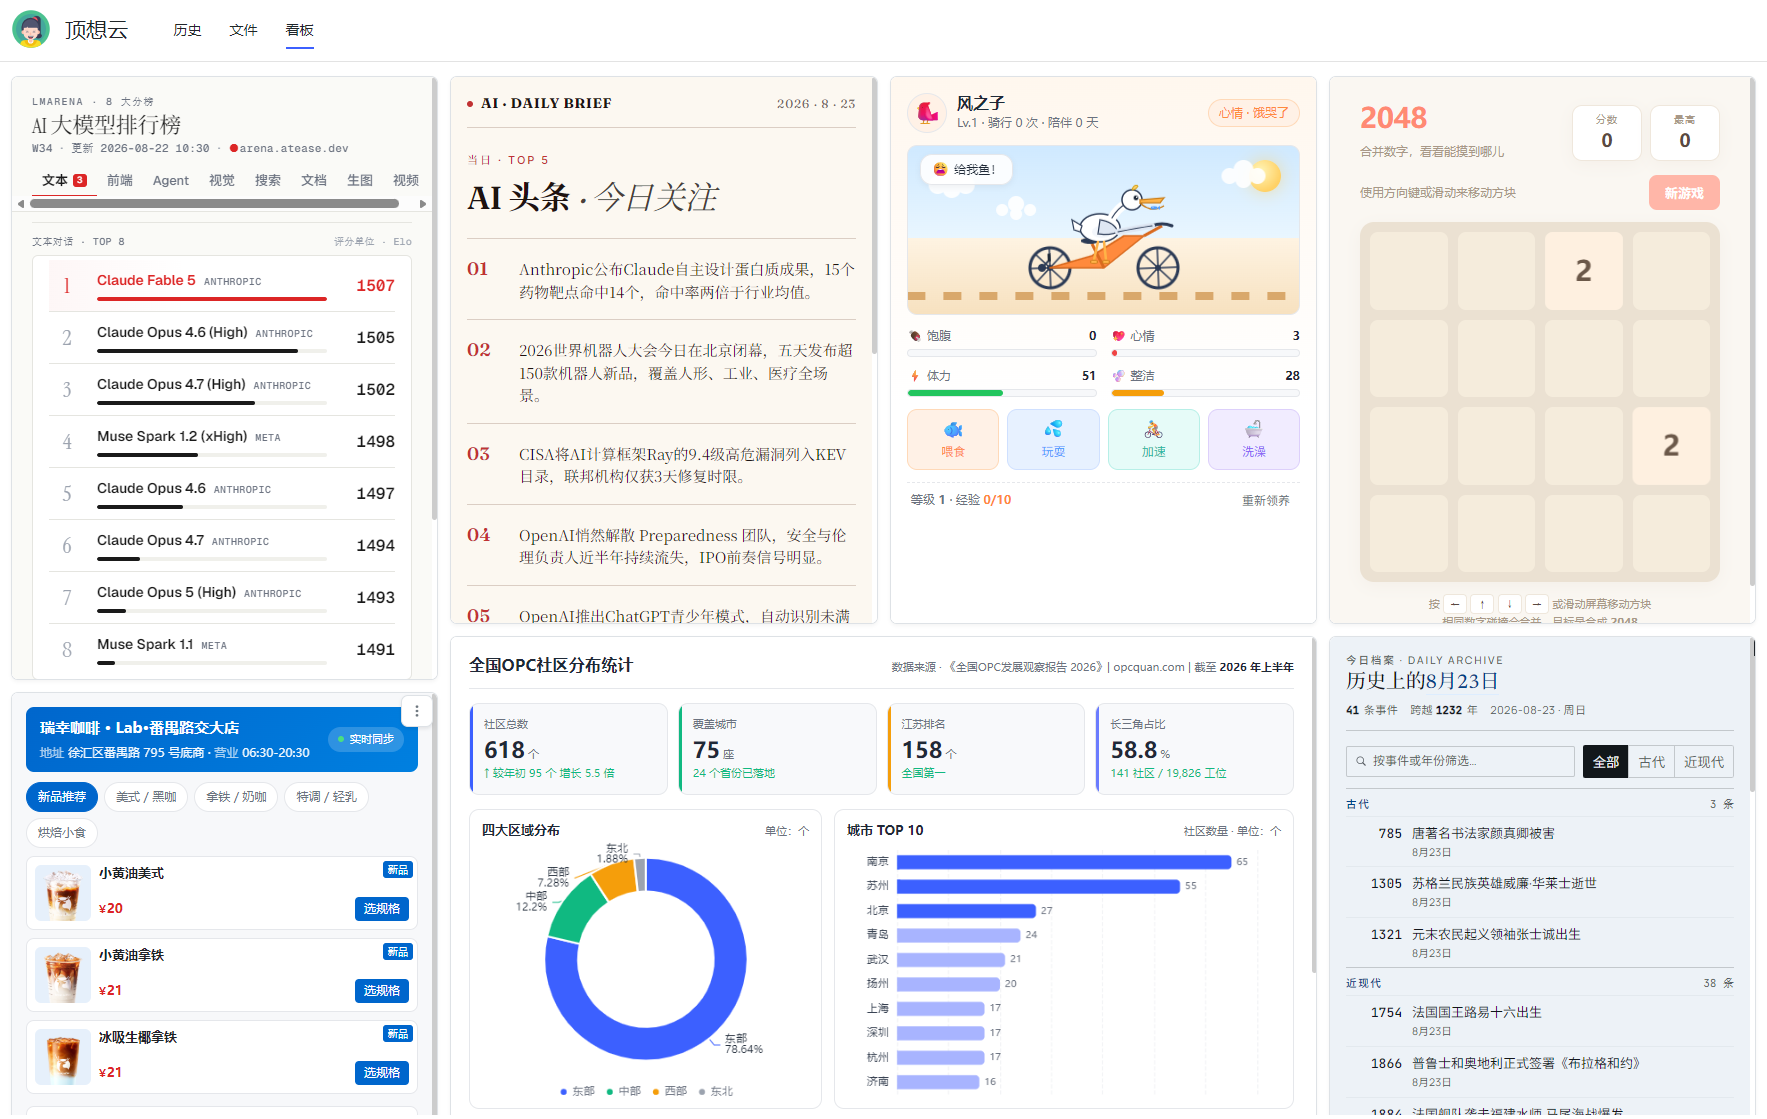
Task: Switch to the 看板 navigation tab
Action: [299, 30]
